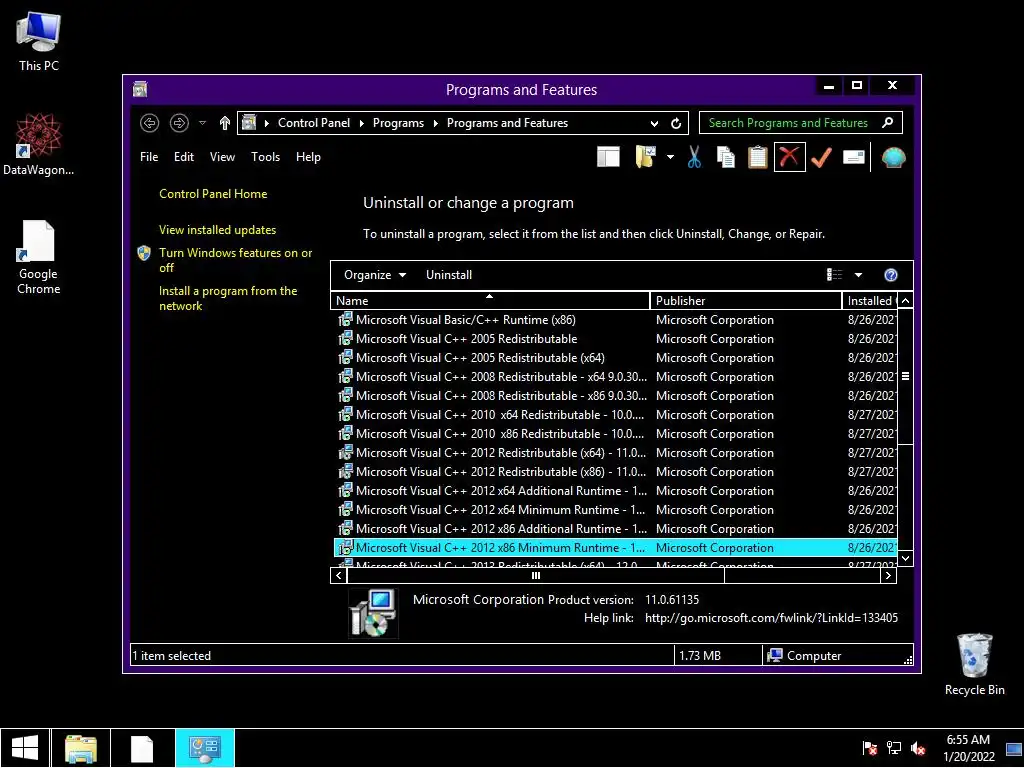Screen dimensions: 1024x768
Task: Open Control Panel Home link
Action: pos(213,194)
